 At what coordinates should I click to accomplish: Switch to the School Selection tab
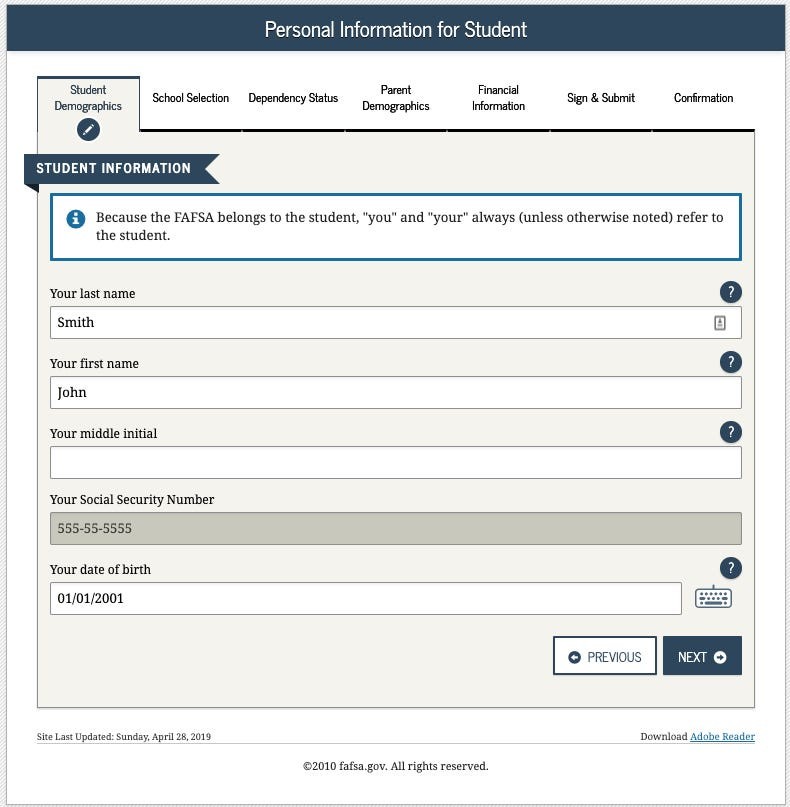(190, 98)
